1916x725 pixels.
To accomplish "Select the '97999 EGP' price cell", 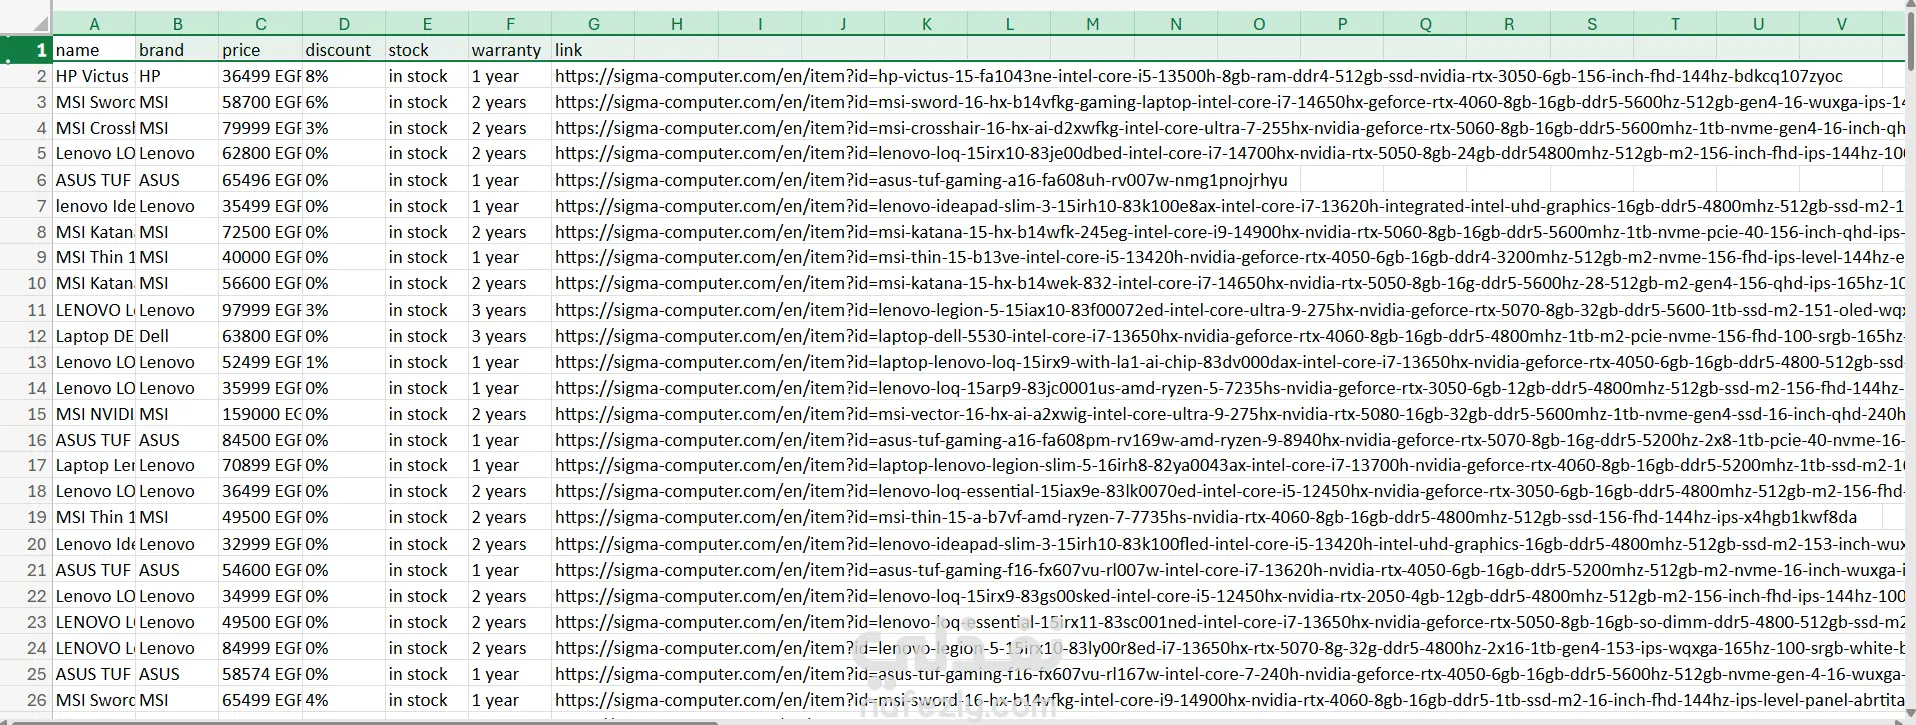I will (260, 310).
